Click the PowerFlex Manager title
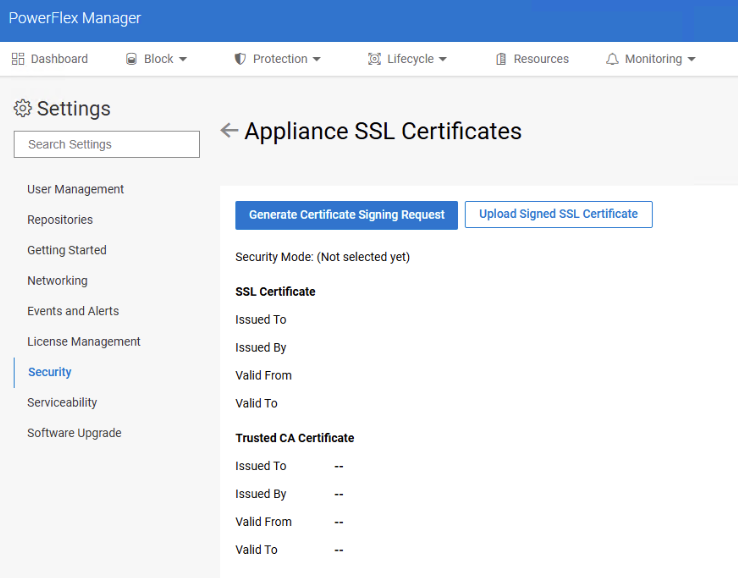 (x=75, y=18)
